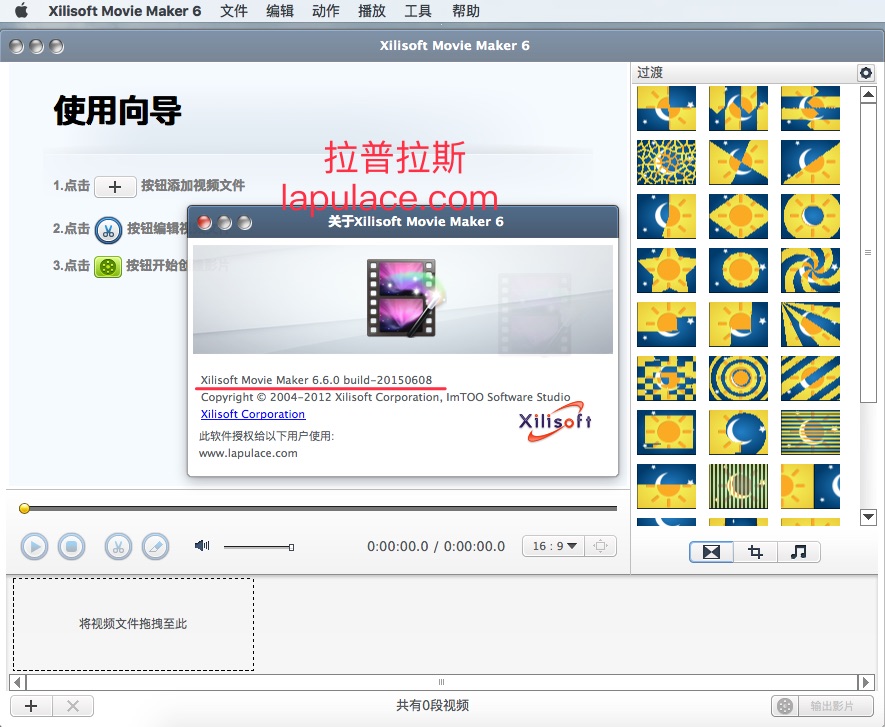Click the scissors clip button beside Stop
Viewport: 885px width, 727px height.
(118, 546)
